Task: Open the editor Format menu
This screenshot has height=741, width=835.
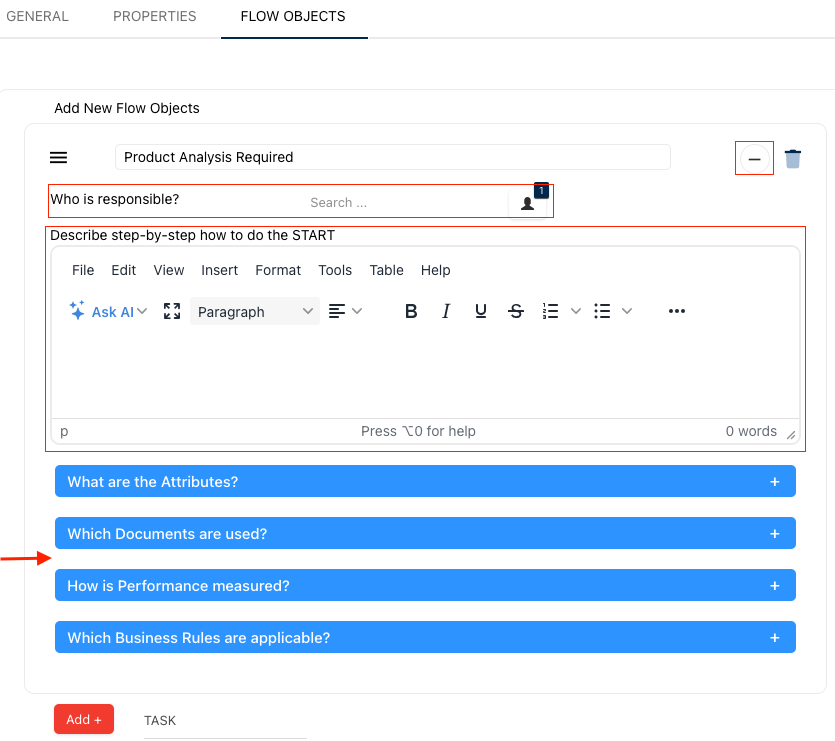Action: point(278,271)
